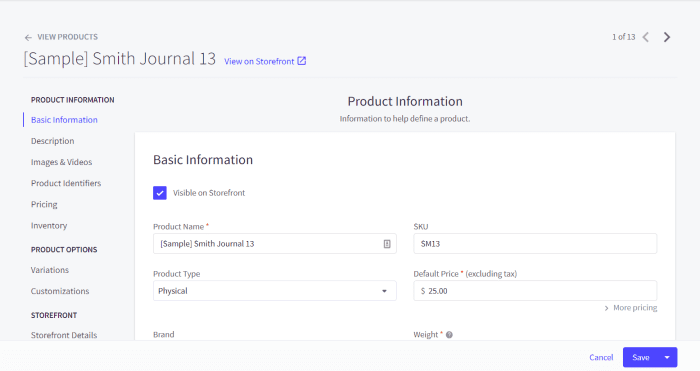
Task: Click into the SKU input field
Action: pyautogui.click(x=535, y=244)
